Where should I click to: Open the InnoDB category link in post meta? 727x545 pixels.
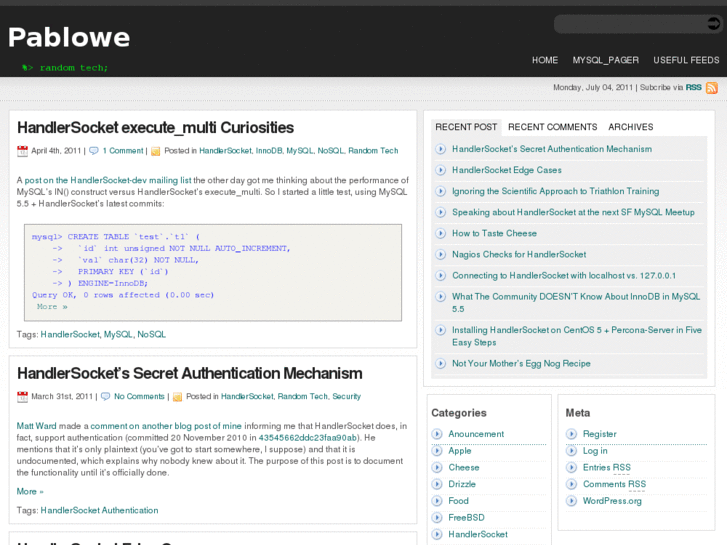coord(269,151)
